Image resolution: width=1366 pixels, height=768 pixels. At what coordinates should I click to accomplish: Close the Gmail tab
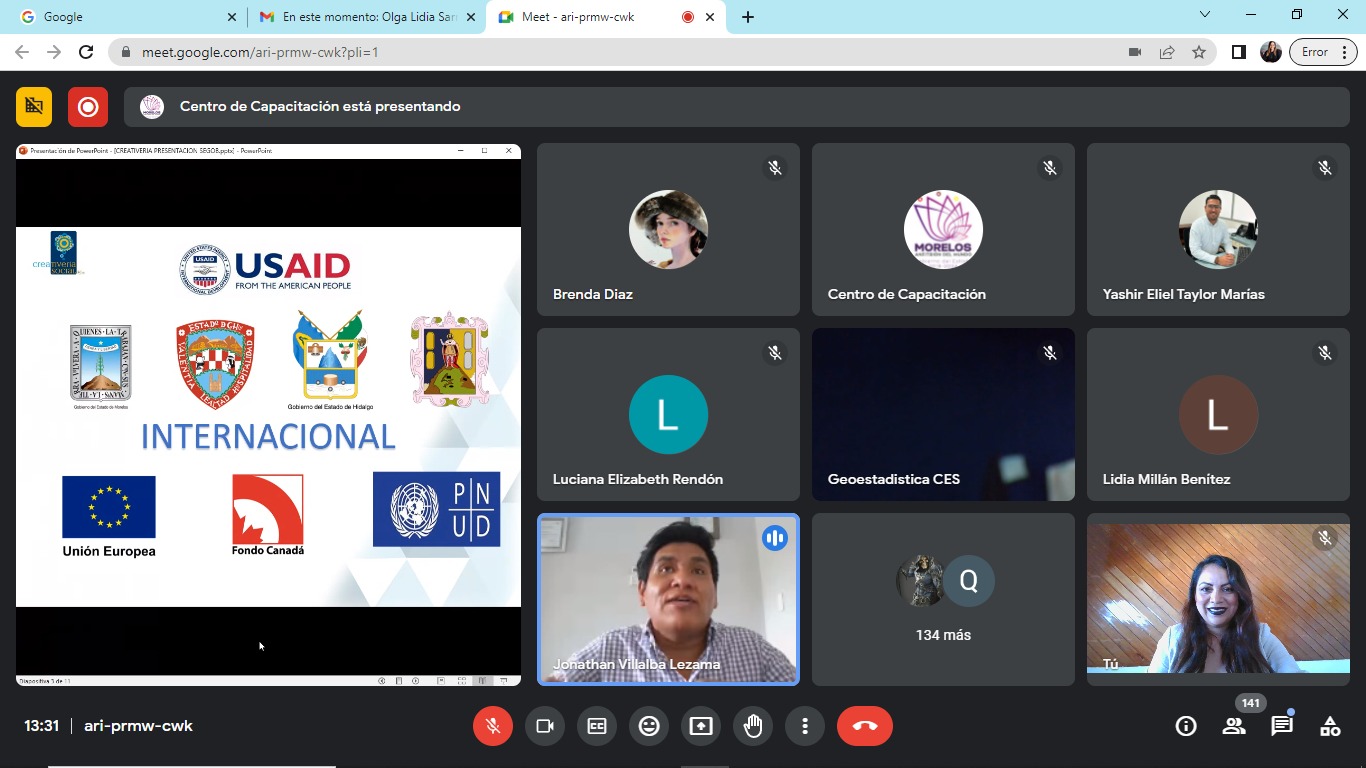(x=471, y=17)
